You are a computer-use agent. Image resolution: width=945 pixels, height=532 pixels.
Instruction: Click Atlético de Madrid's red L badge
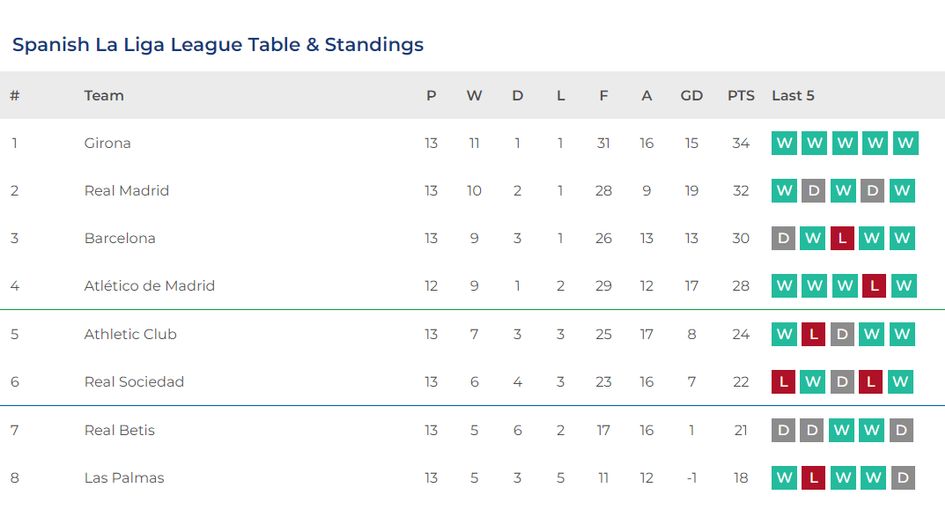point(873,286)
